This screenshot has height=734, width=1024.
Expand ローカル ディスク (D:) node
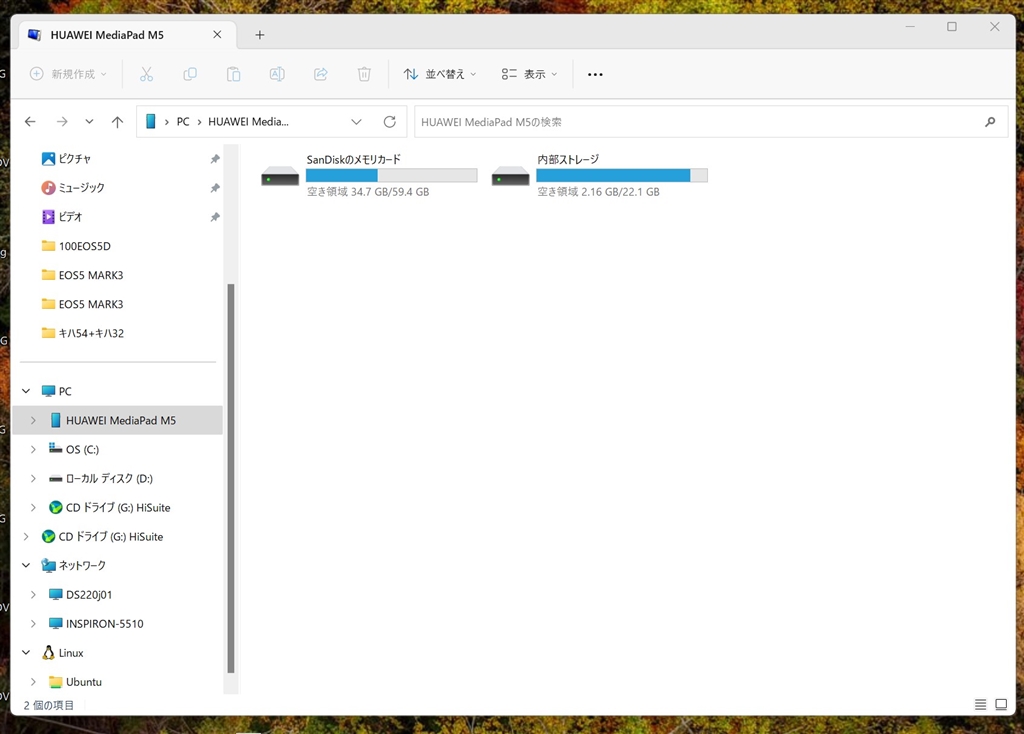click(33, 479)
